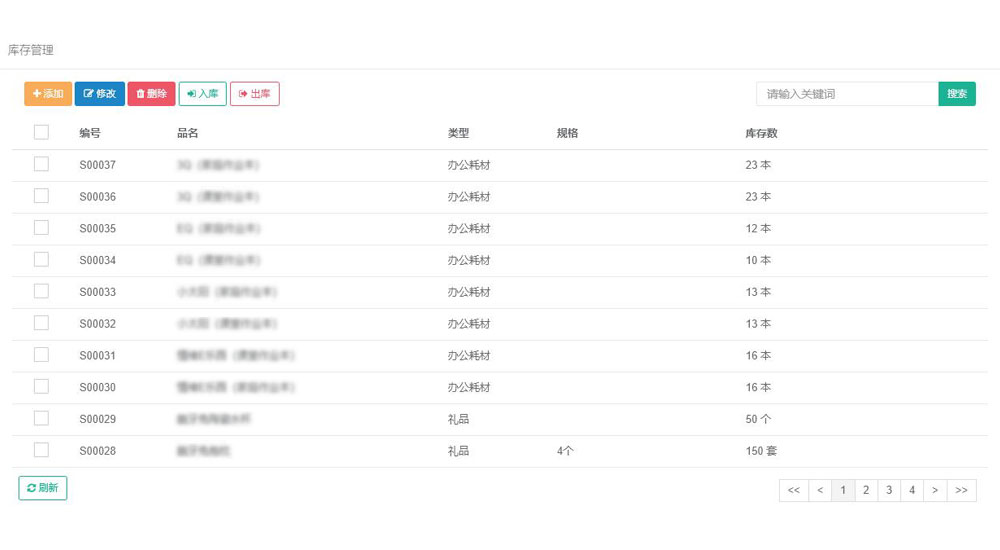1000x550 pixels.
Task: Select page 2 in pagination
Action: [x=866, y=490]
